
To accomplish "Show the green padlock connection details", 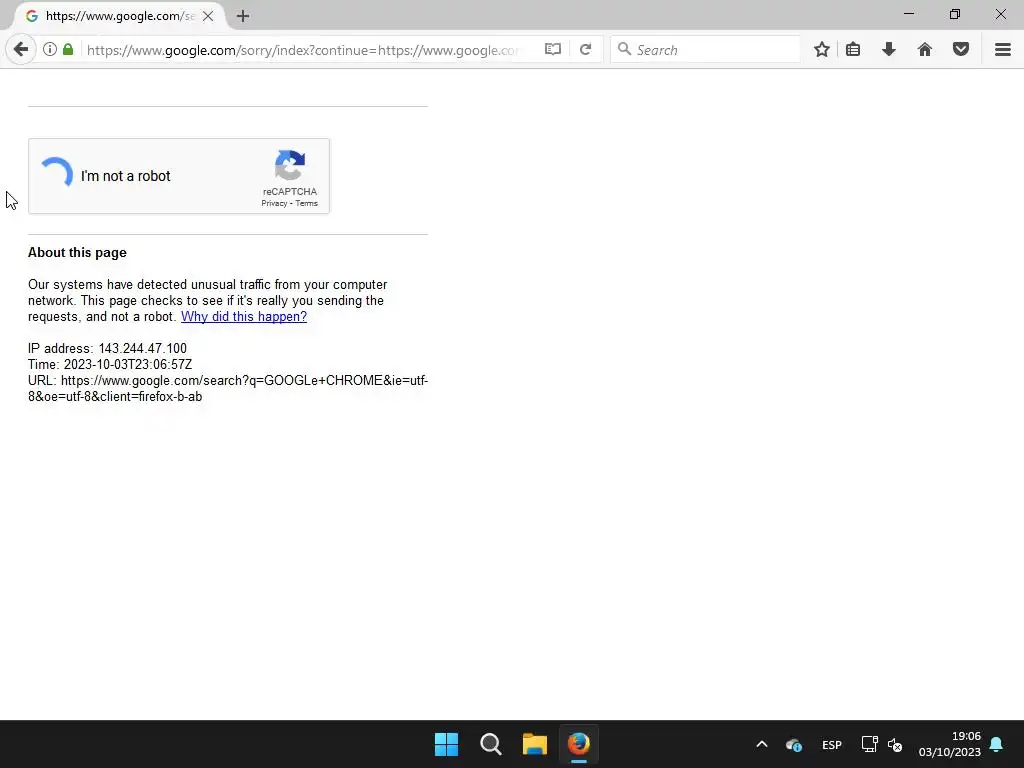I will click(68, 50).
